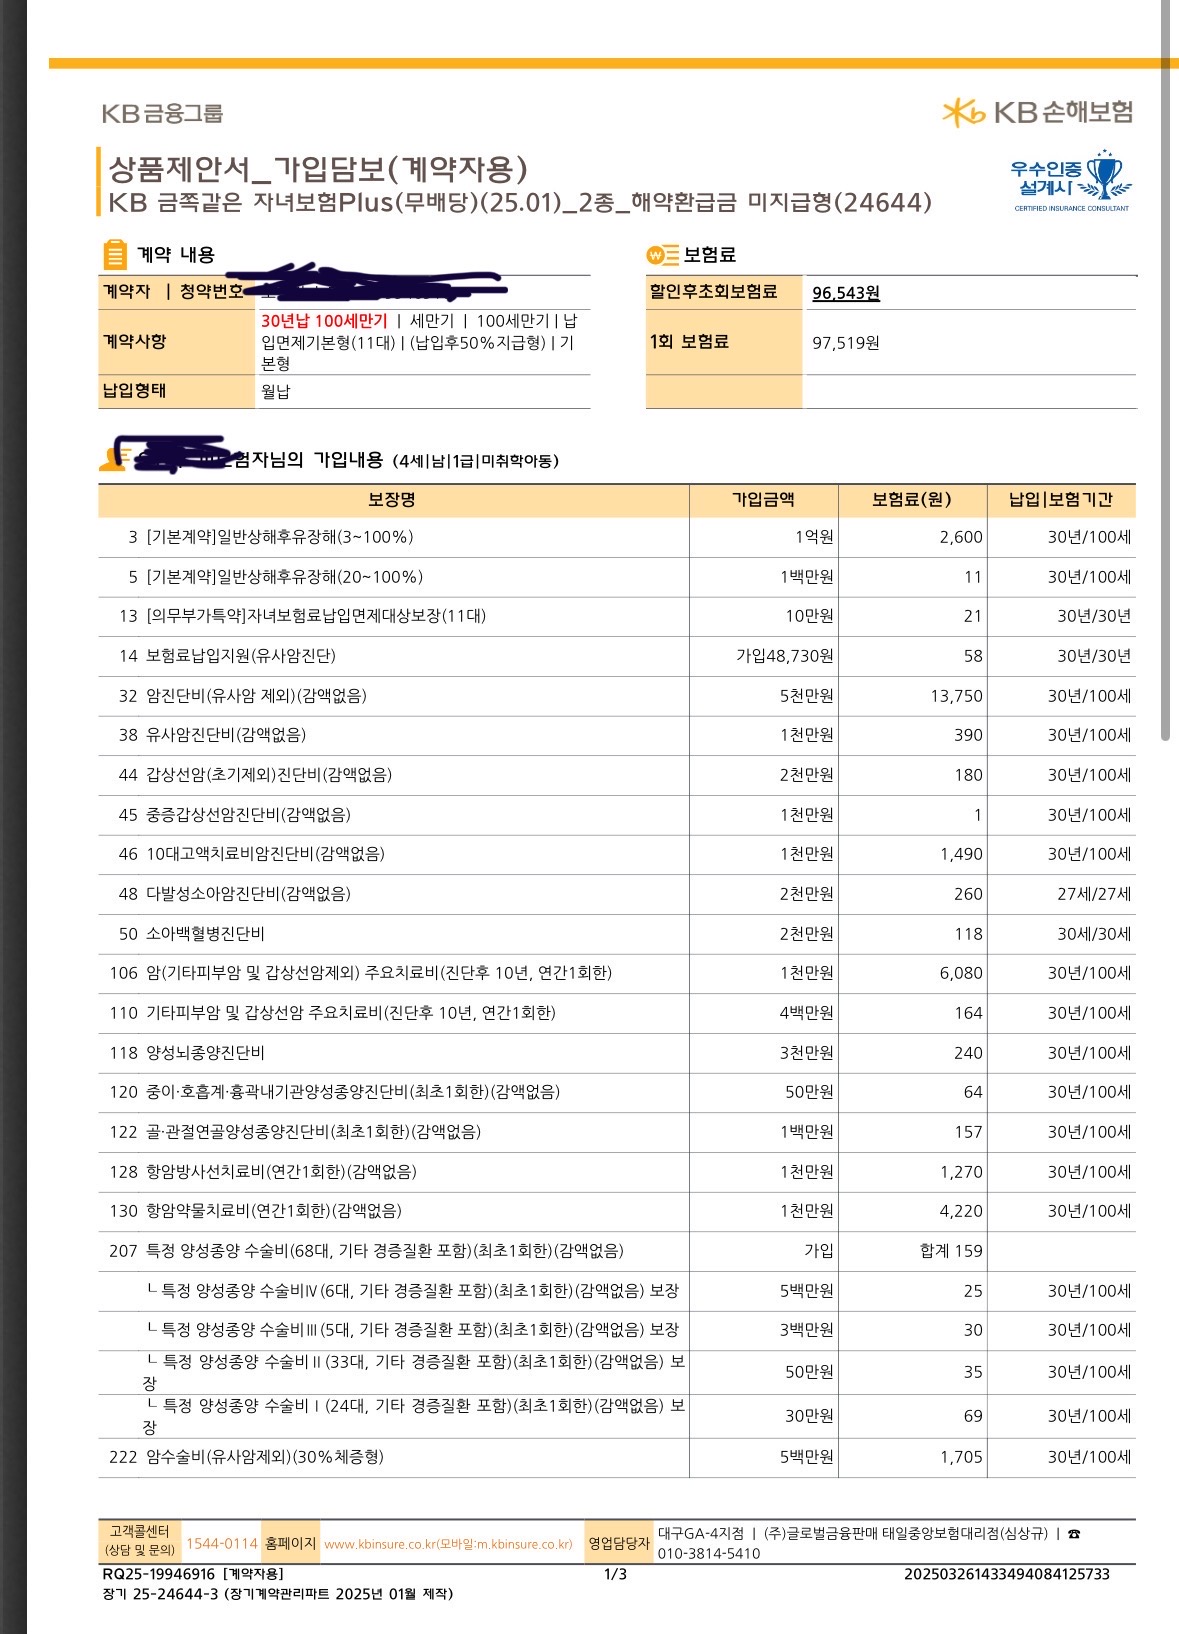Click the KB손해보험 logo
The width and height of the screenshot is (1179, 1634).
(x=1038, y=112)
